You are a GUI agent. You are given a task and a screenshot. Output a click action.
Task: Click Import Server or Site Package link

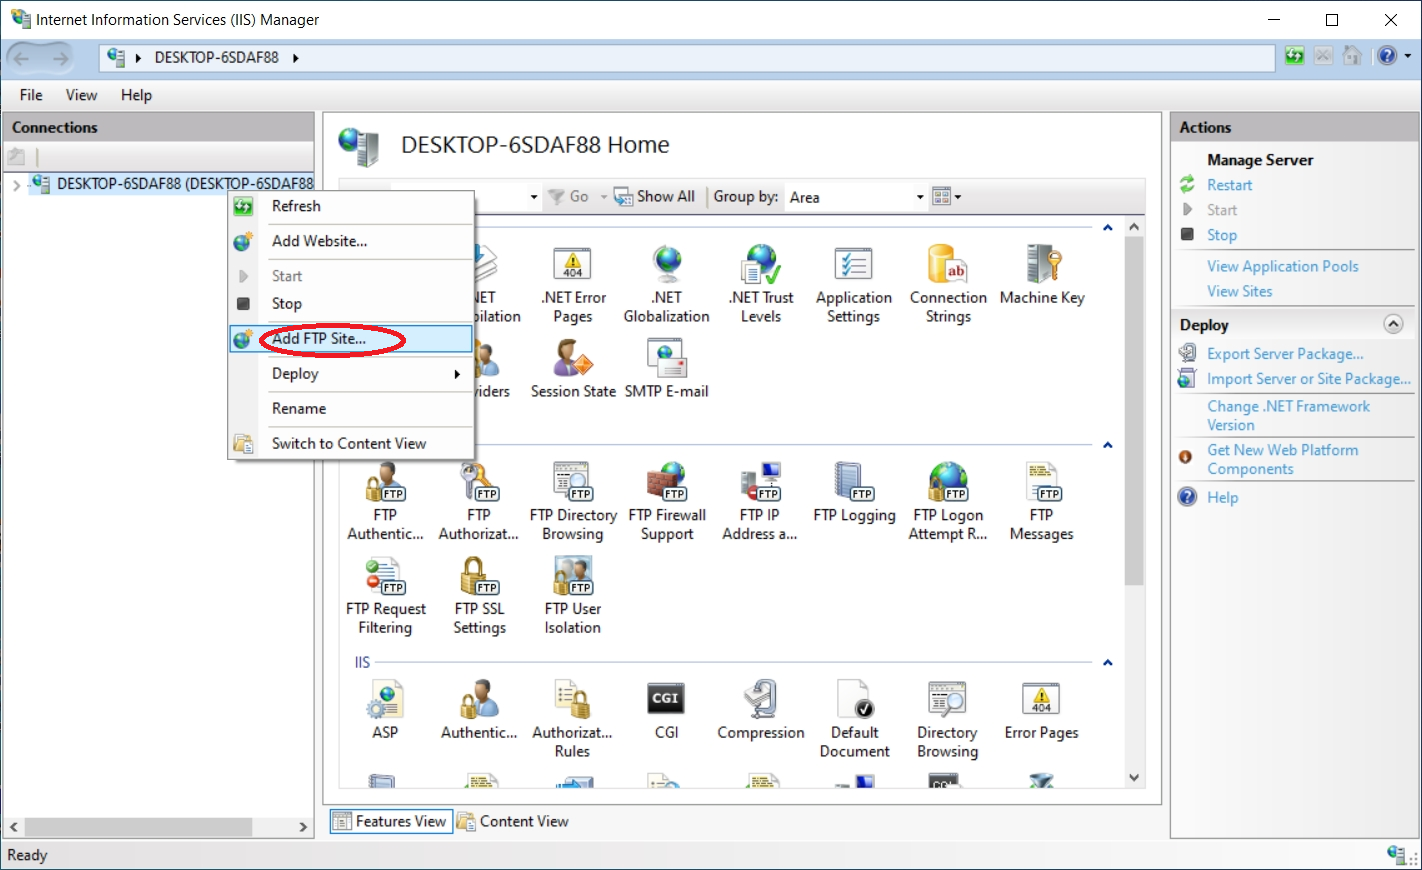point(1309,379)
